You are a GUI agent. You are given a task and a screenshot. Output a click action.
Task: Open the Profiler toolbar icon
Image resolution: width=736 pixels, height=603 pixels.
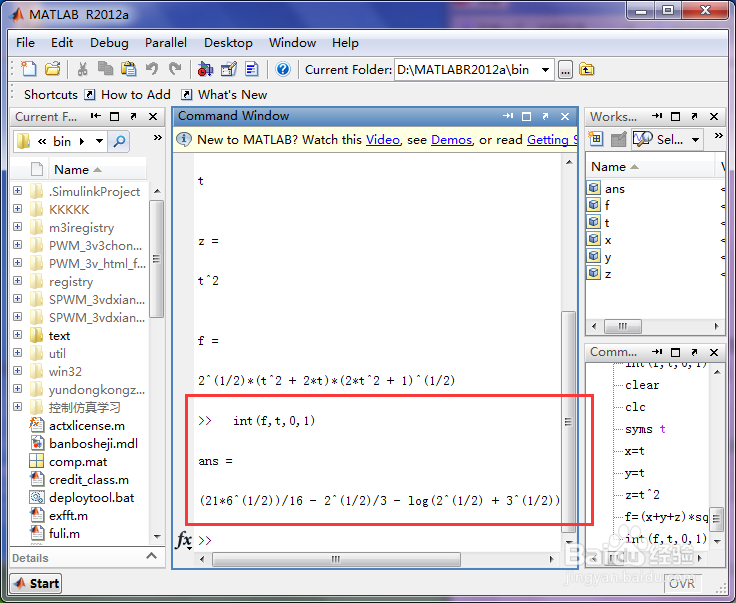252,69
